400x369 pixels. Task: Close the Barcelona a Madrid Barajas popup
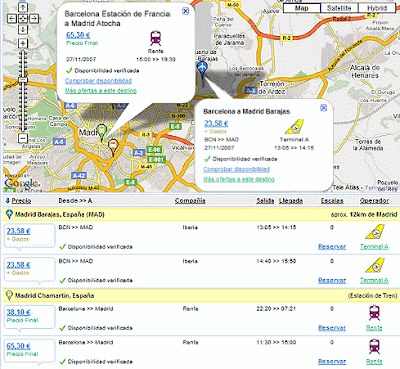click(323, 108)
